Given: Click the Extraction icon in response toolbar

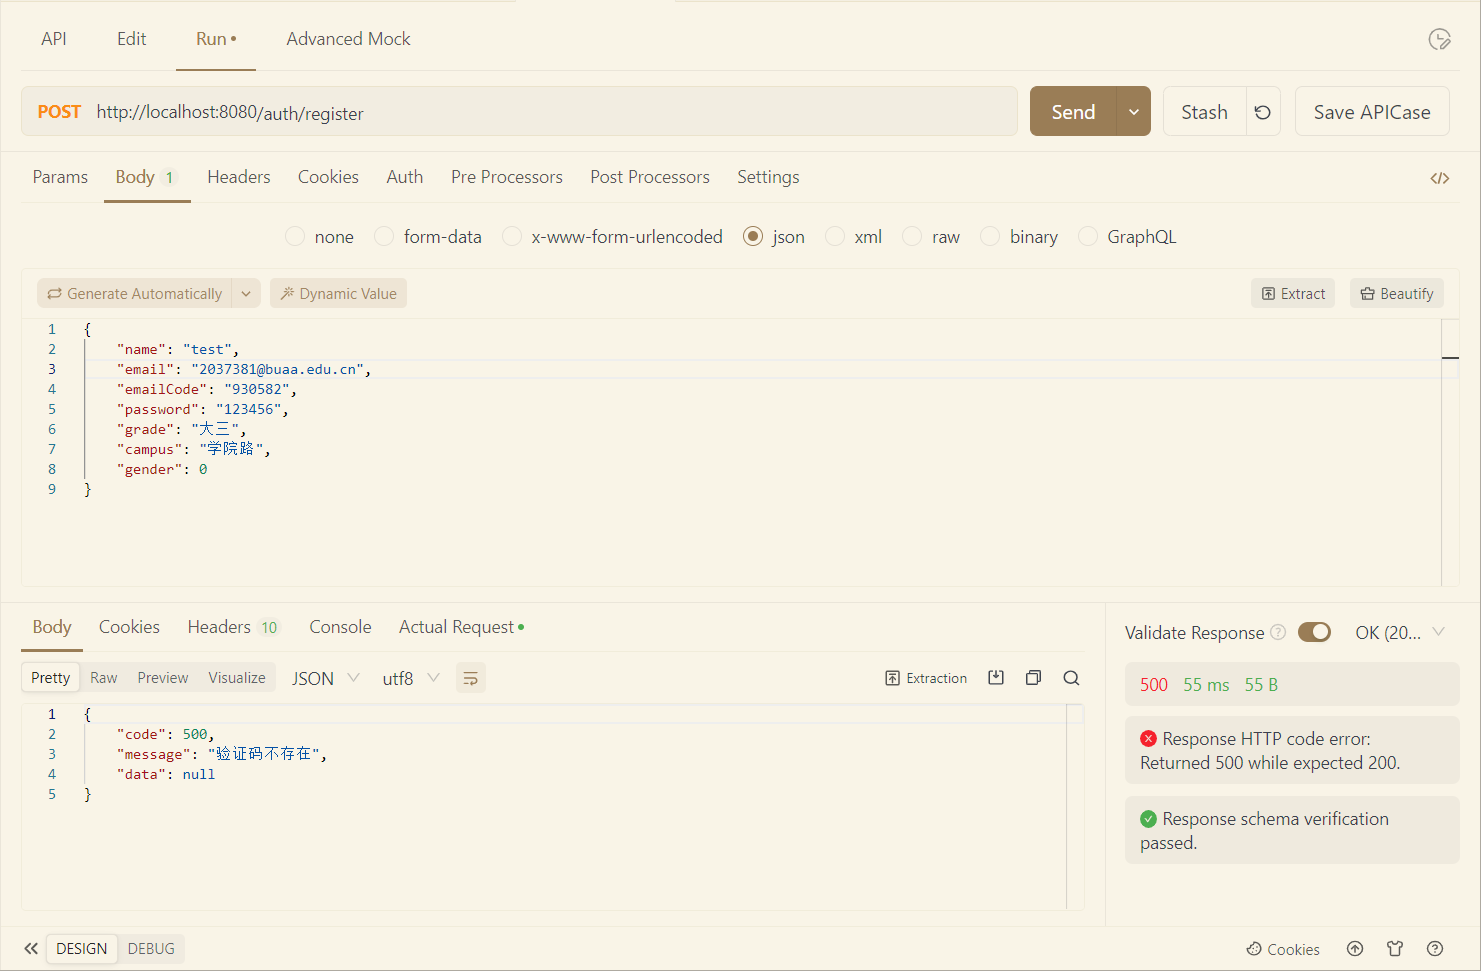Looking at the screenshot, I should pos(926,677).
